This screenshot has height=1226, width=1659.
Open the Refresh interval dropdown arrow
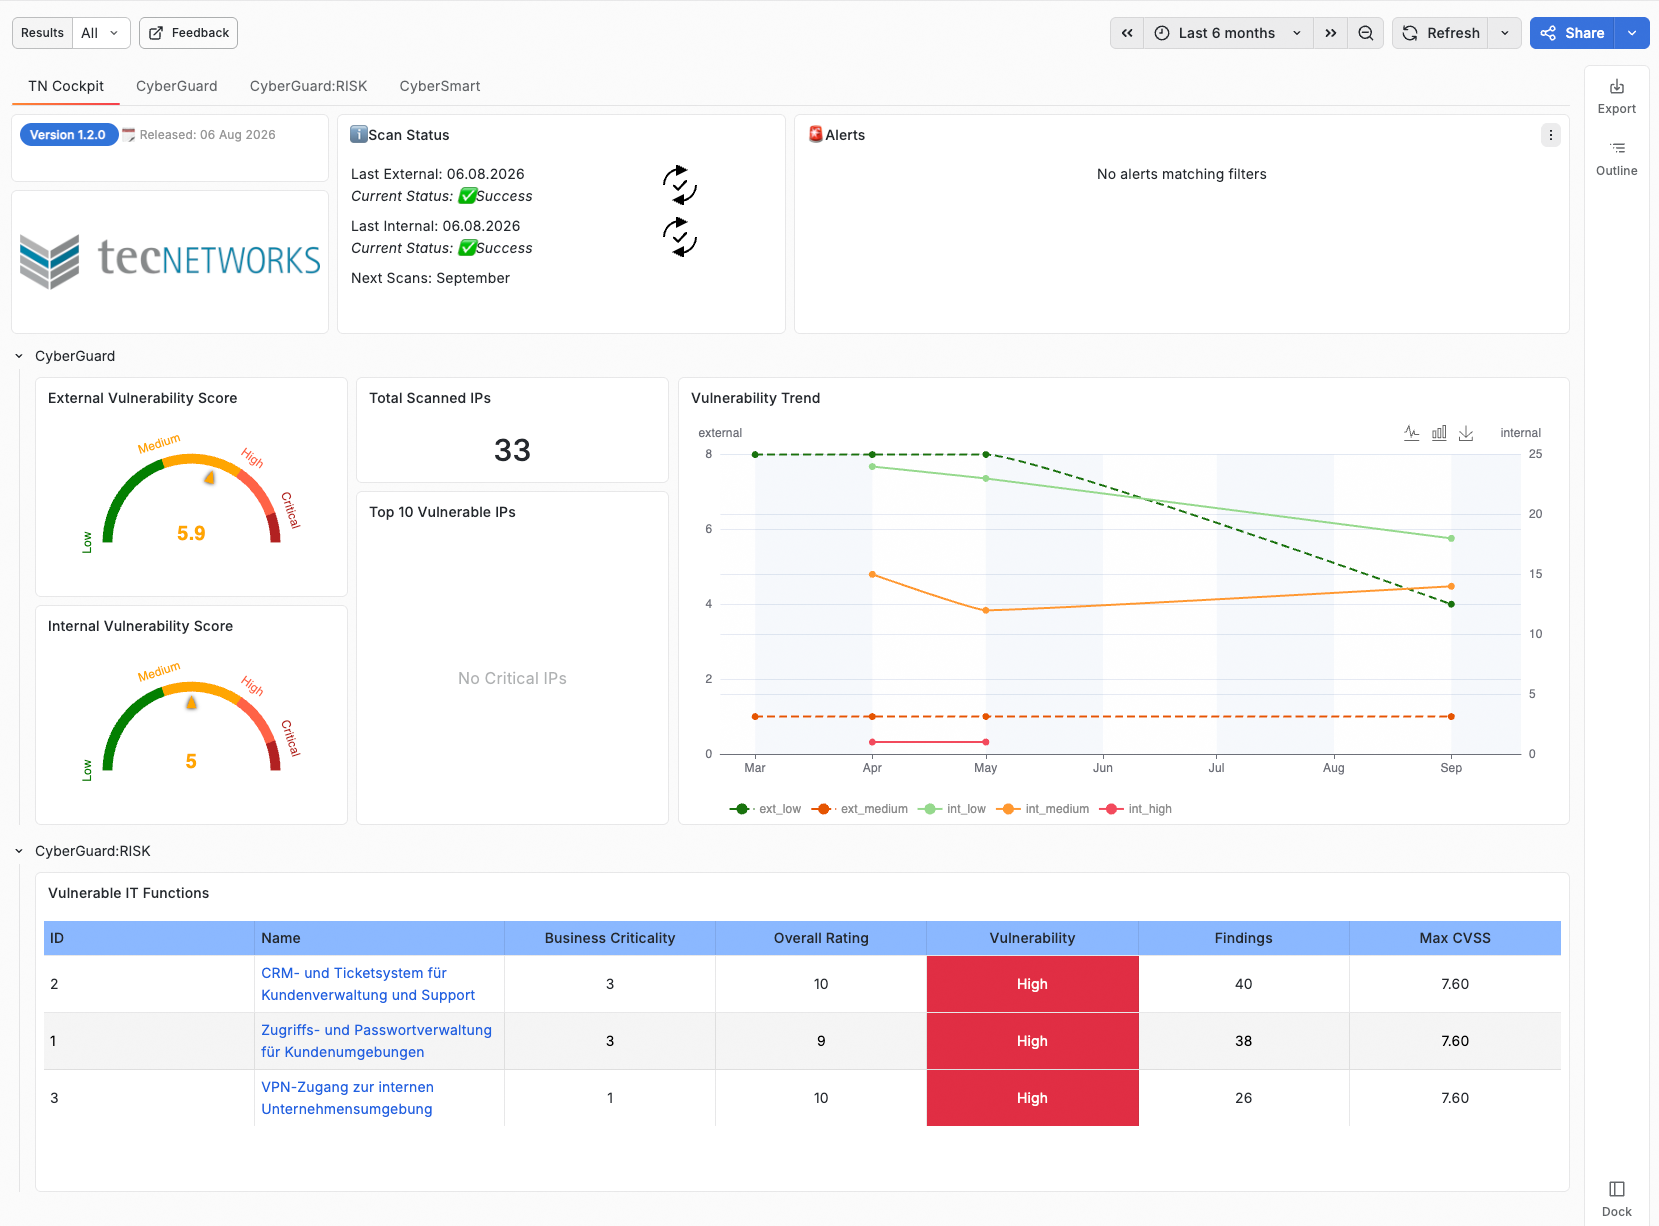(1504, 33)
